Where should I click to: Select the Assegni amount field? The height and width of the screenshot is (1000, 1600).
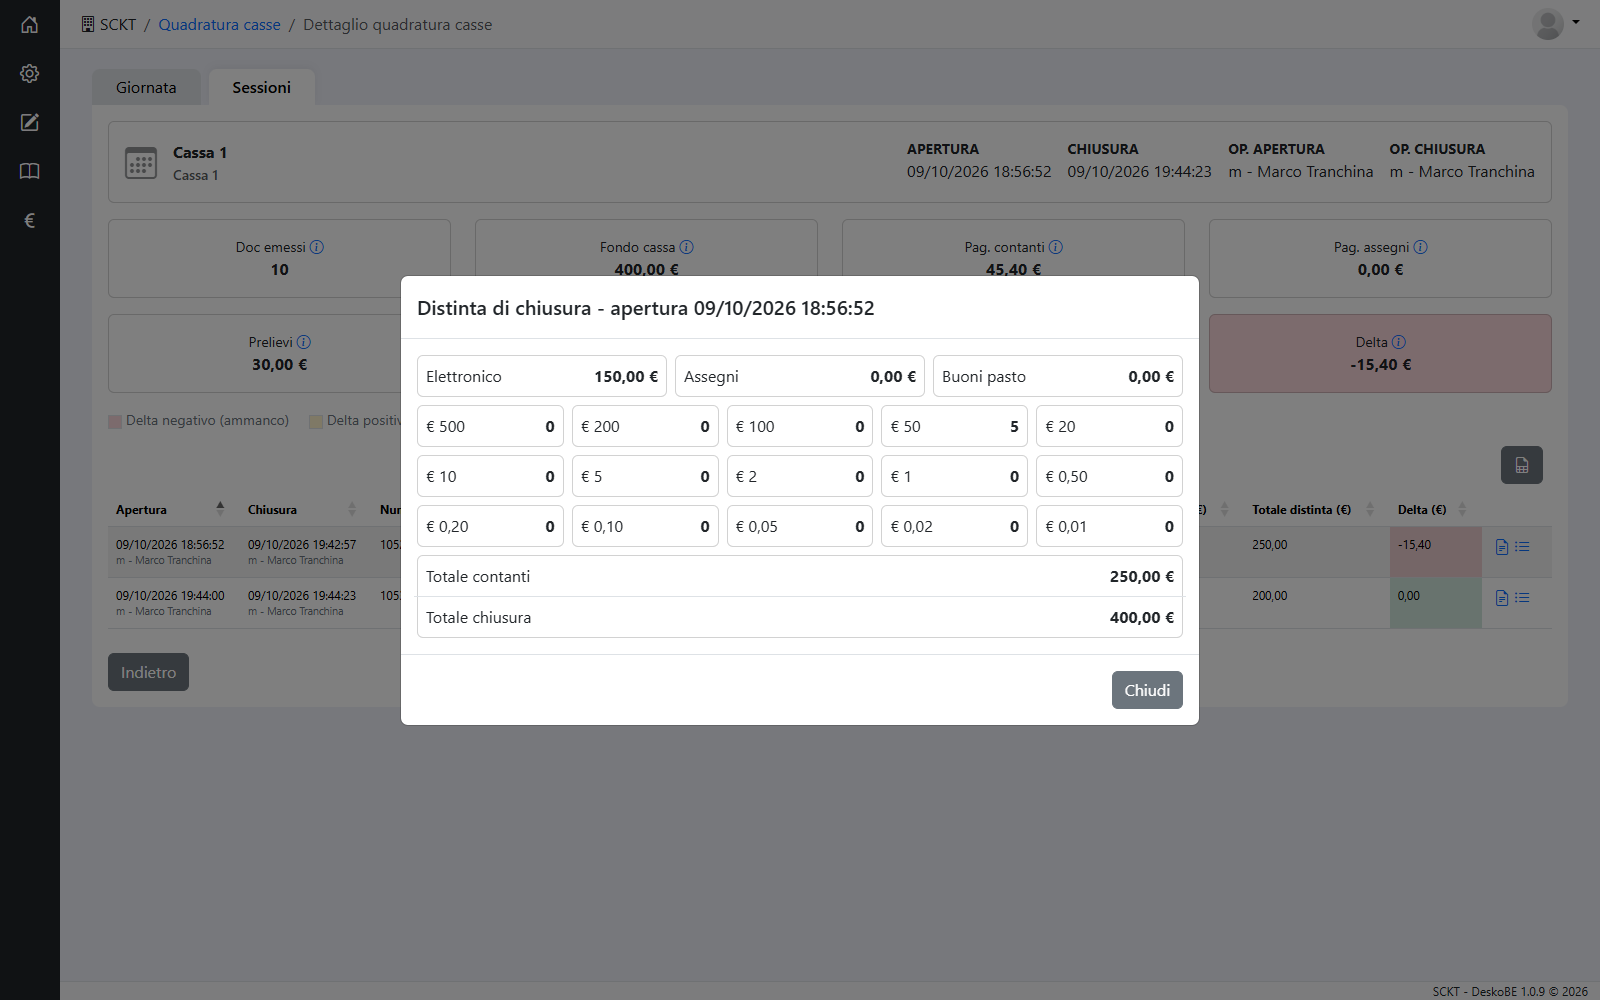tap(800, 376)
